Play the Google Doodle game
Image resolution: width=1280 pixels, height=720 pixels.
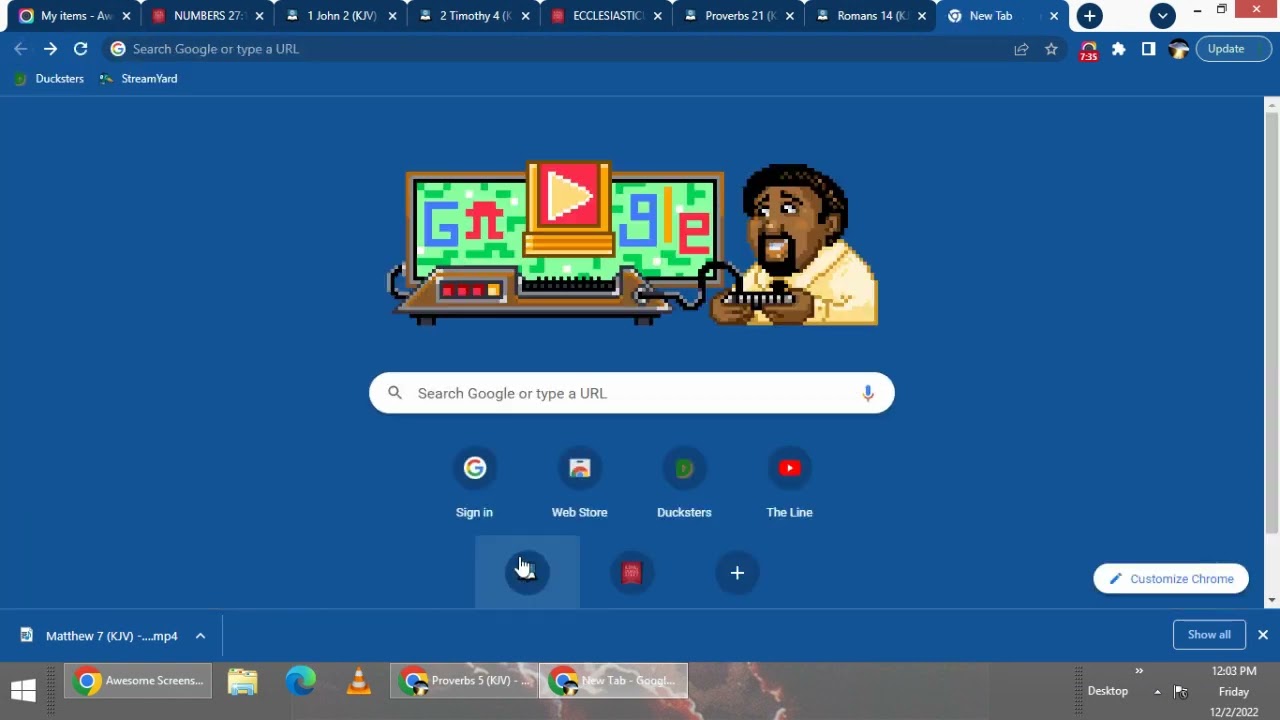click(x=568, y=197)
